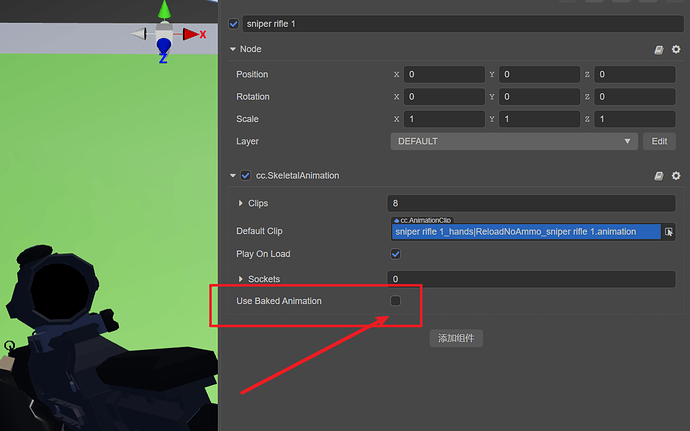Viewport: 690px width, 431px height.
Task: Click the Rotation X input field
Action: point(444,97)
